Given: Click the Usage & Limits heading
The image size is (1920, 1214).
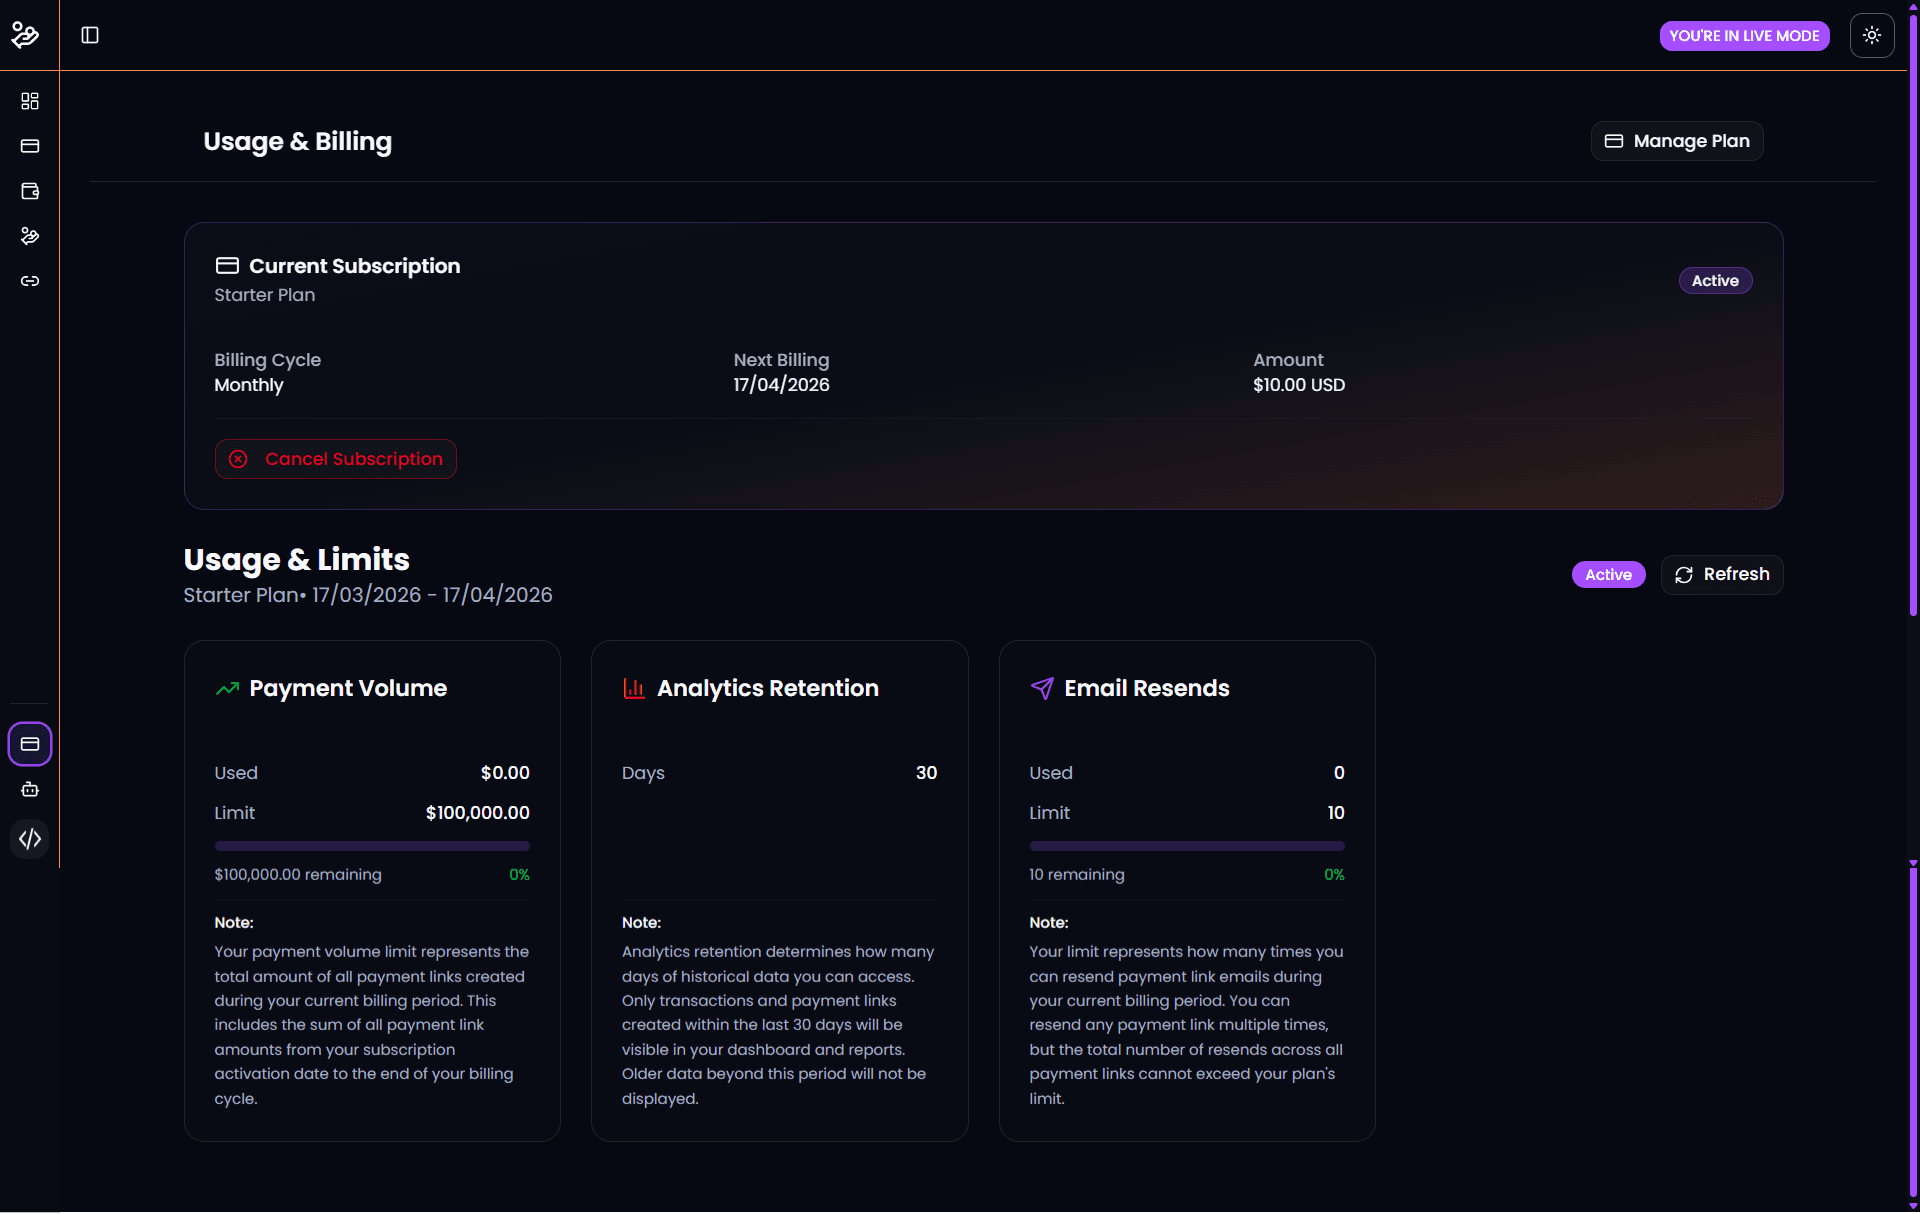Looking at the screenshot, I should [297, 559].
